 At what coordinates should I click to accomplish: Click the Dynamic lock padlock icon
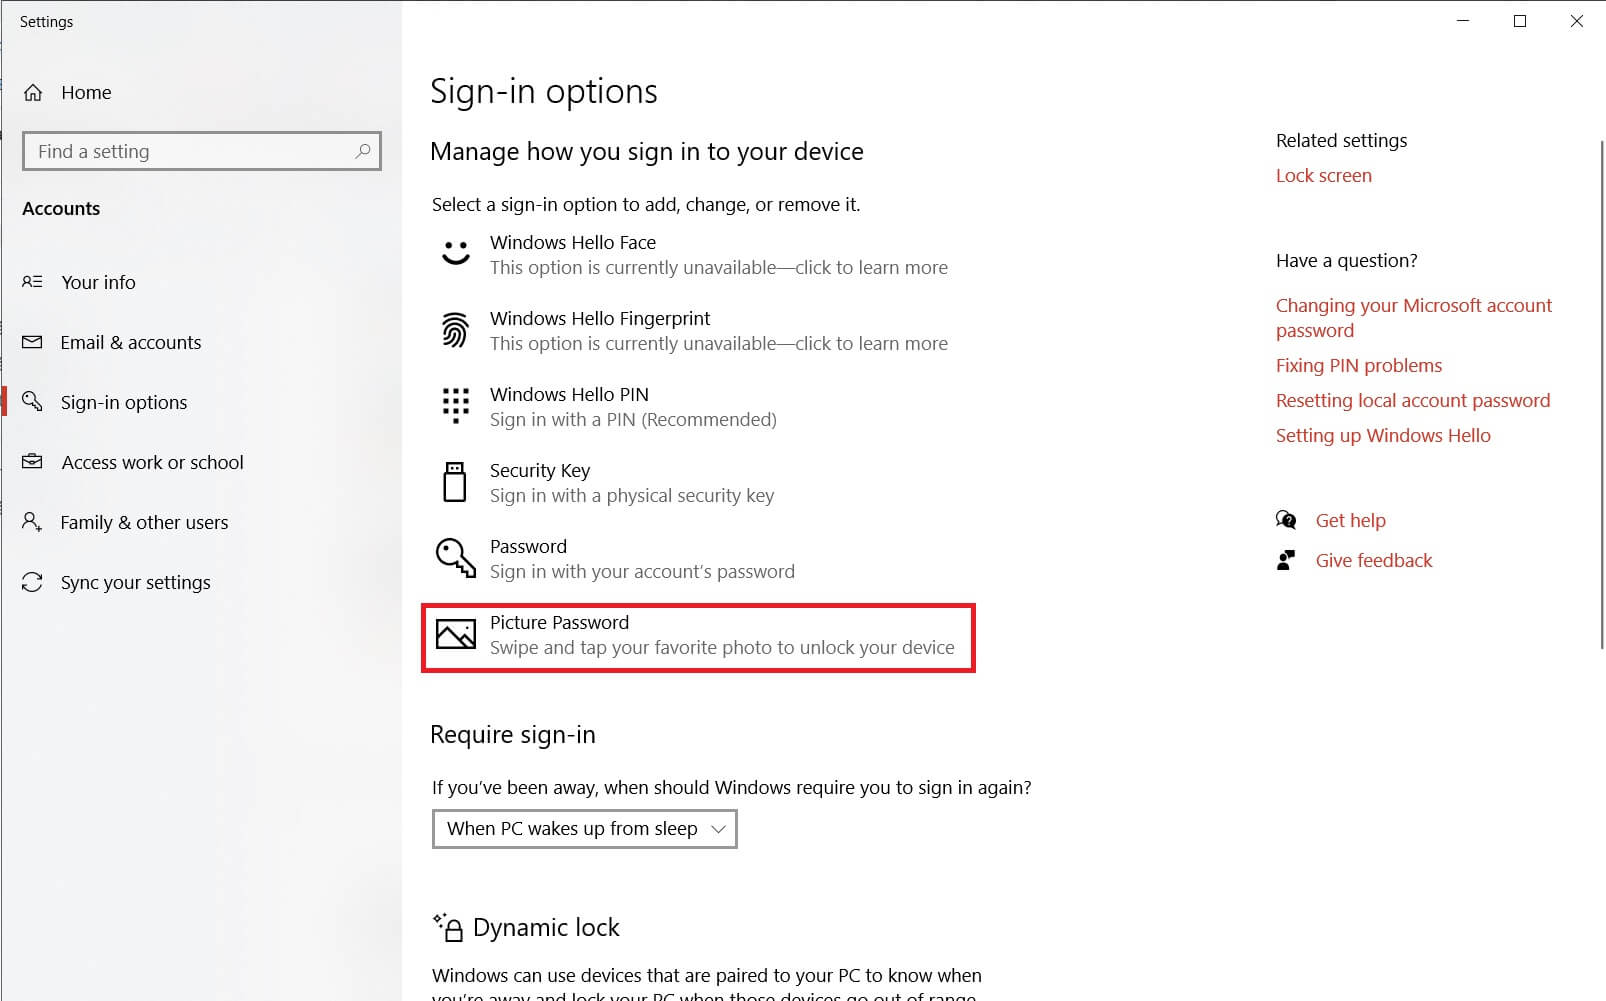tap(448, 927)
